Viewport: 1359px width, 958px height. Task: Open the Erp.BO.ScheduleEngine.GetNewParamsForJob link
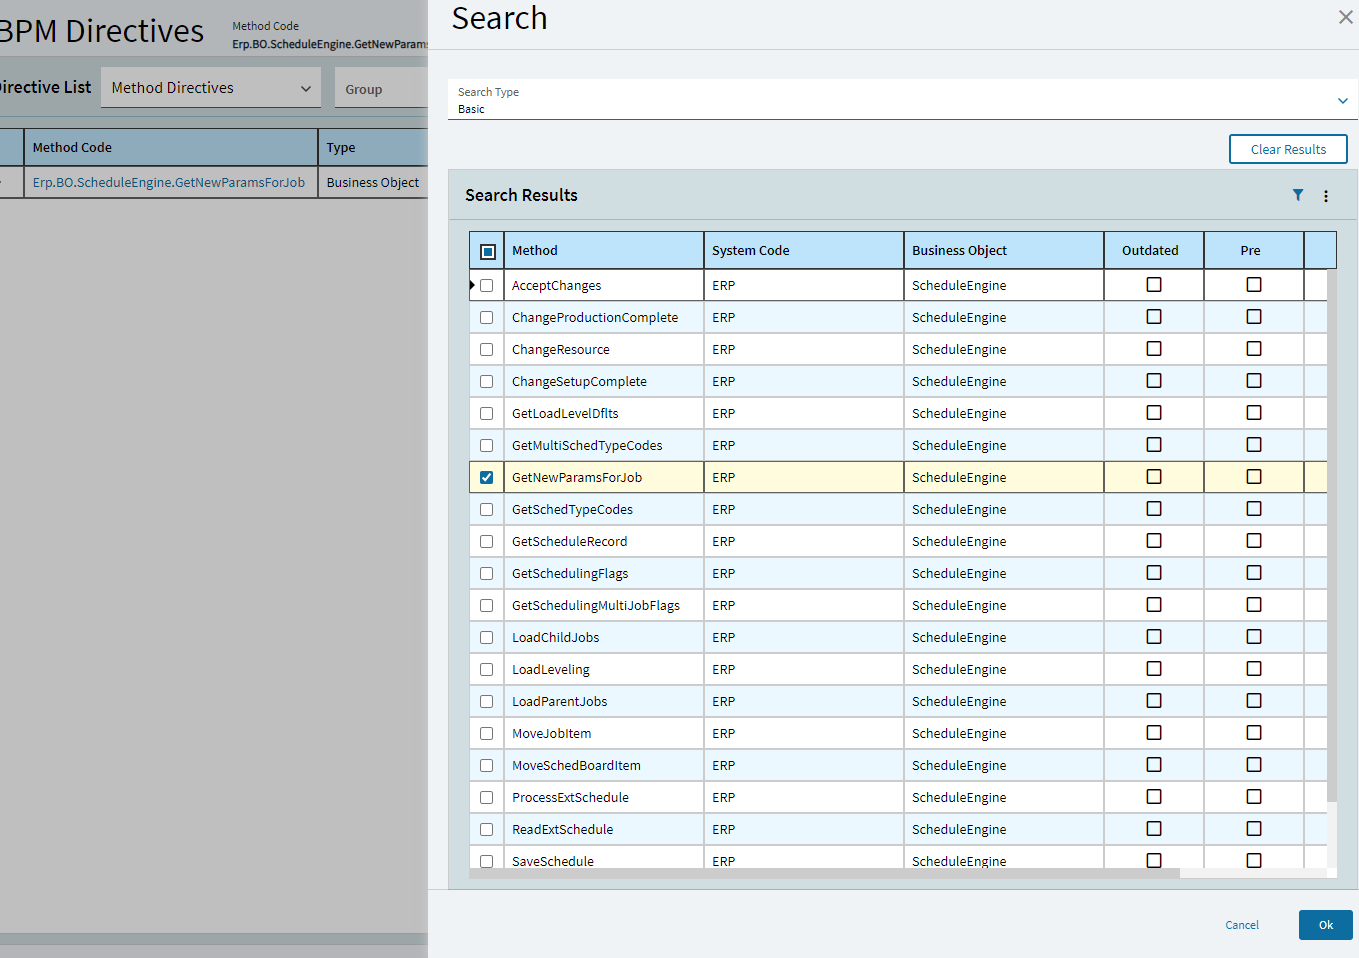pos(169,182)
